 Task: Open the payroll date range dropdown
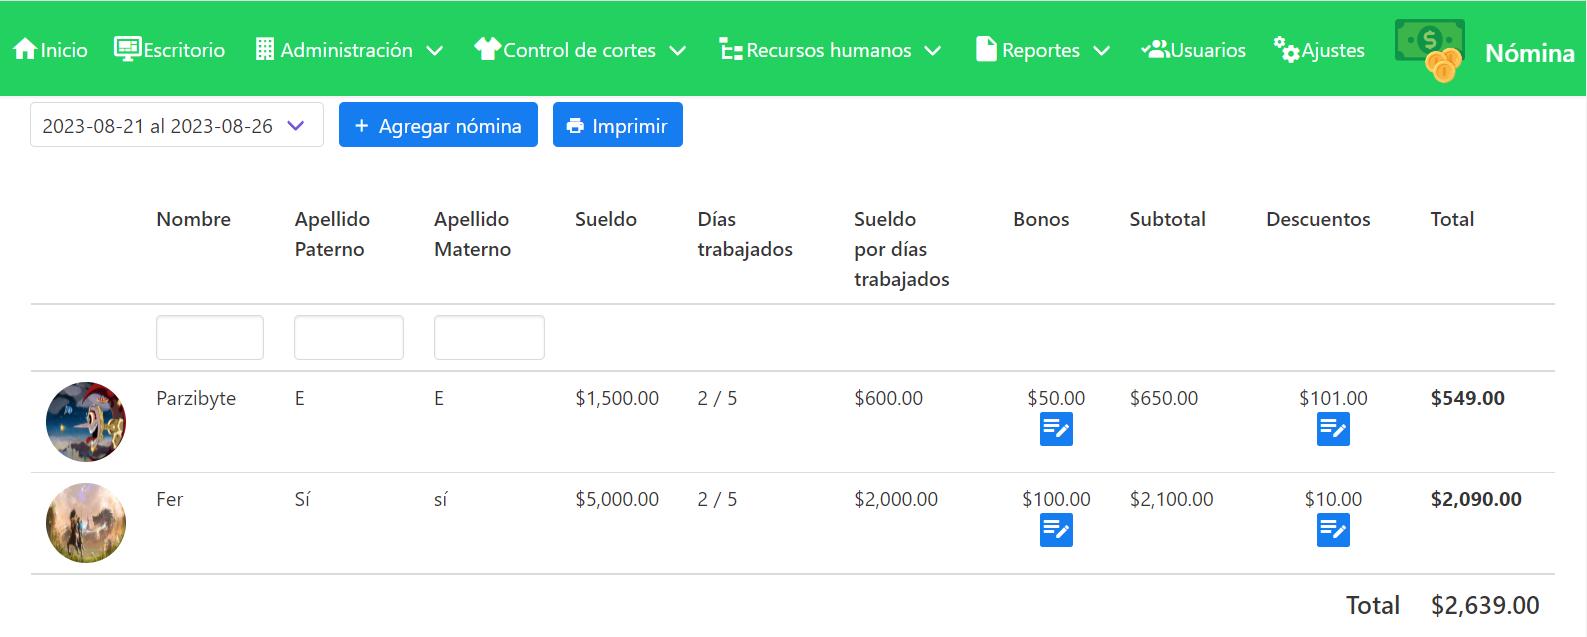(x=176, y=126)
